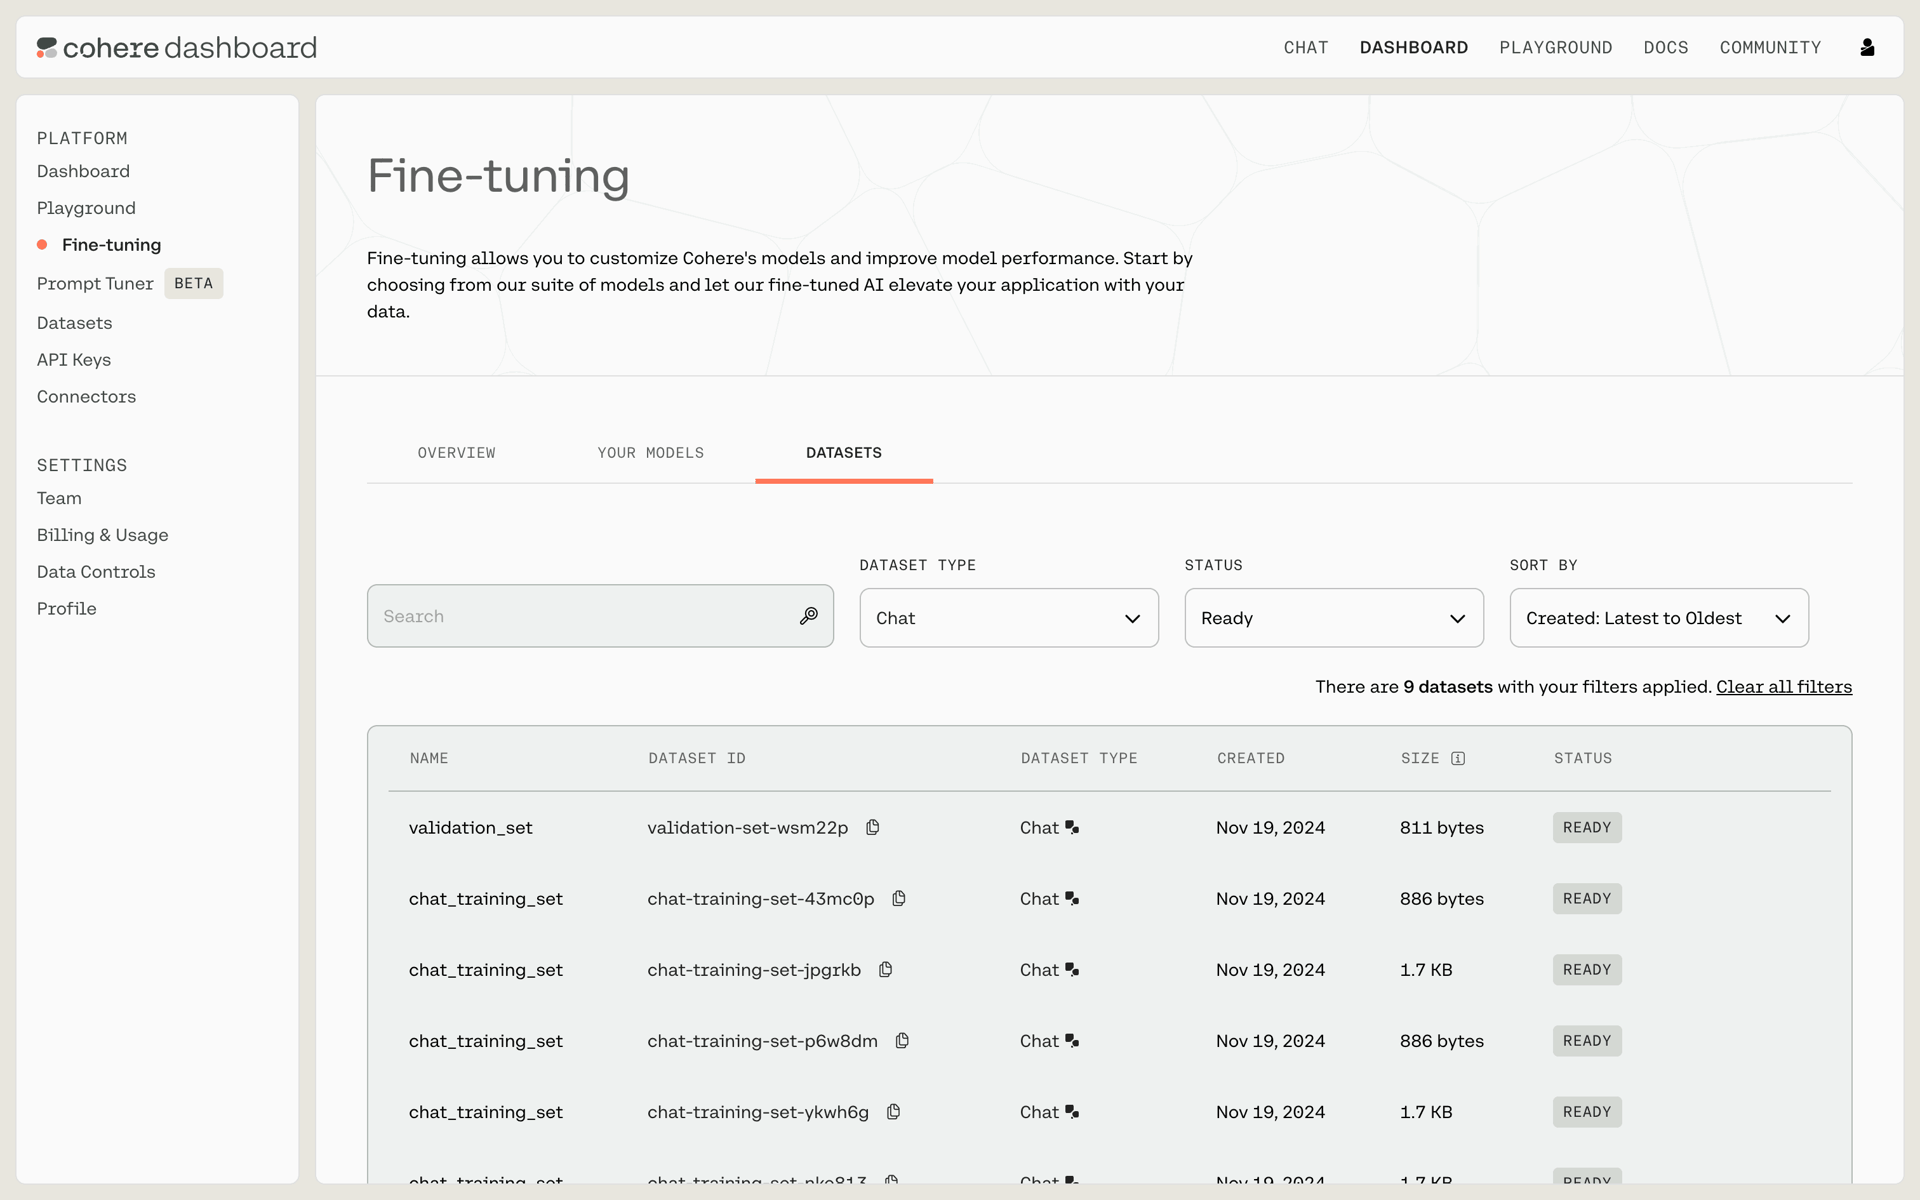Screen dimensions: 1920x1200
Task: Click the NAME column header
Action: point(429,758)
